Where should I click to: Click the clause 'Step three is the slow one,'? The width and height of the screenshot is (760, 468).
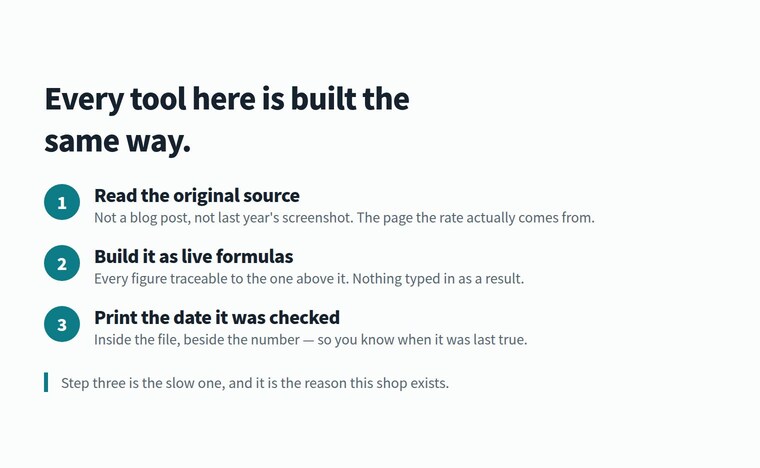(x=143, y=383)
